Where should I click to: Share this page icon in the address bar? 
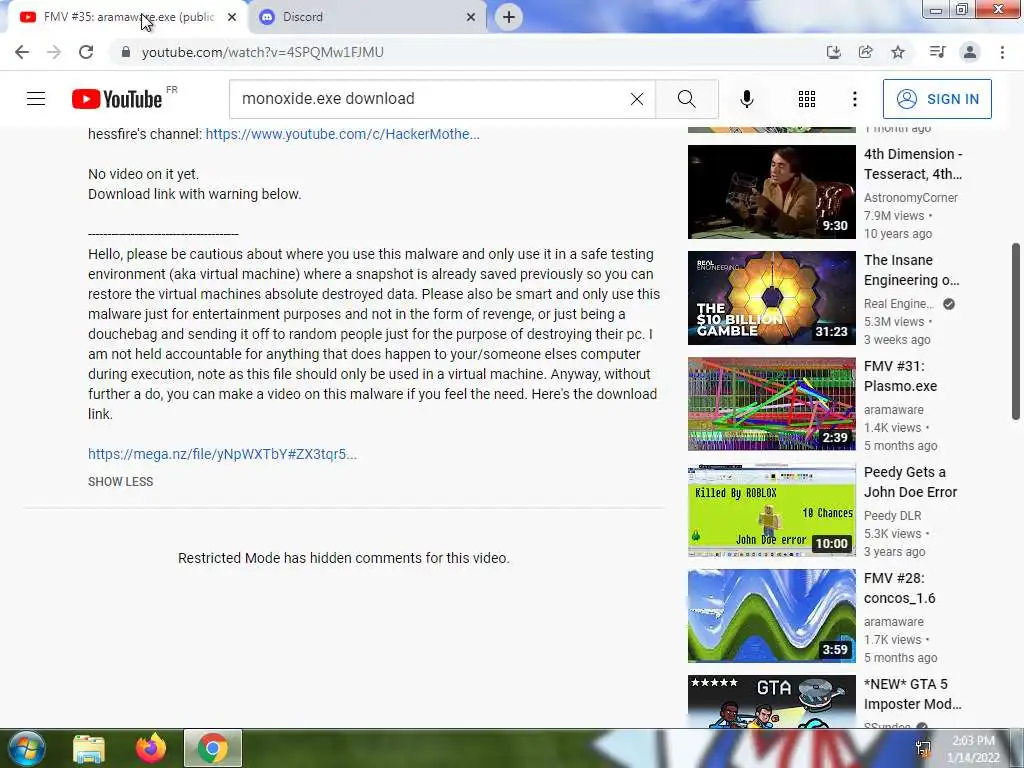(865, 52)
